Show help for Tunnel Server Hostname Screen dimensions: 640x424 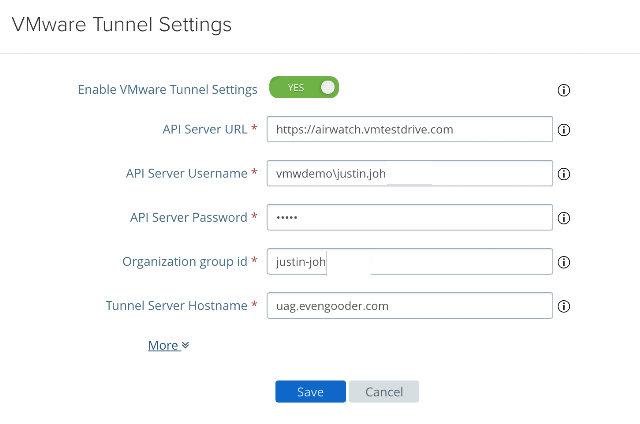point(563,307)
